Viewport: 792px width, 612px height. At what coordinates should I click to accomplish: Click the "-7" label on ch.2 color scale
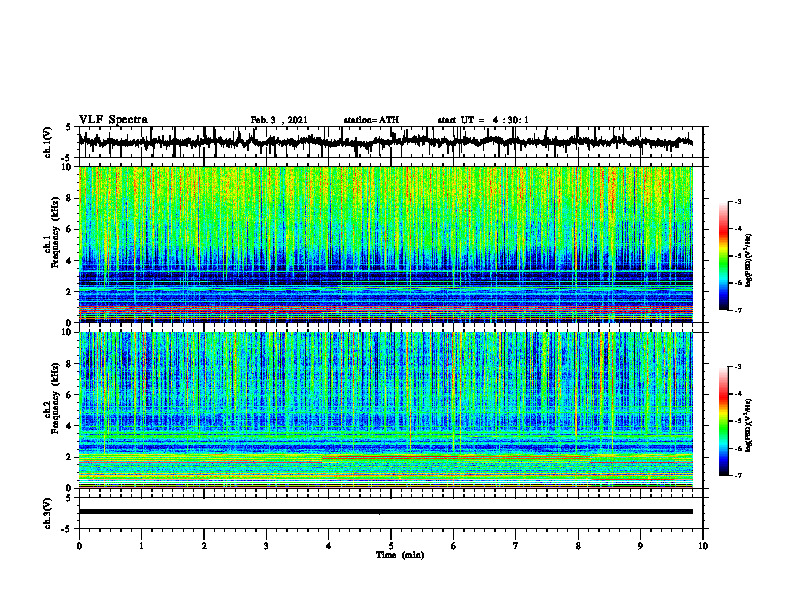[x=738, y=475]
